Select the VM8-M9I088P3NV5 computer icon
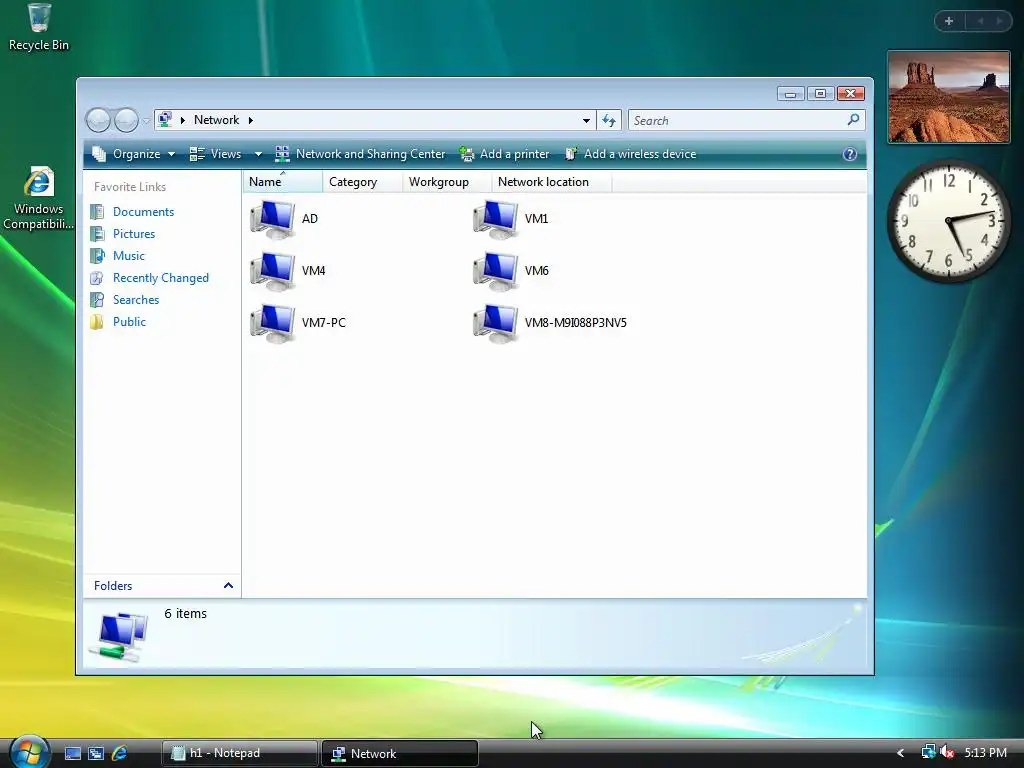1024x768 pixels. (x=496, y=323)
